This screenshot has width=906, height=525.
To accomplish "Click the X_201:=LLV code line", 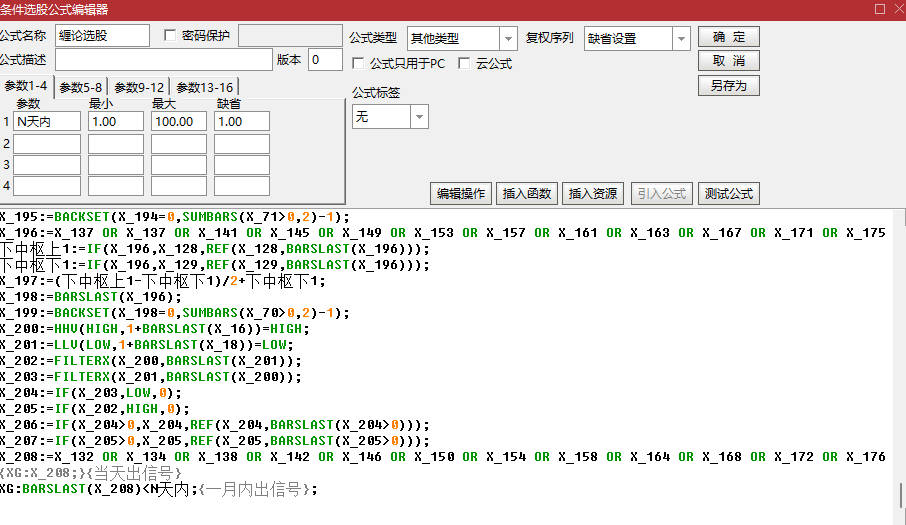I will coord(147,345).
